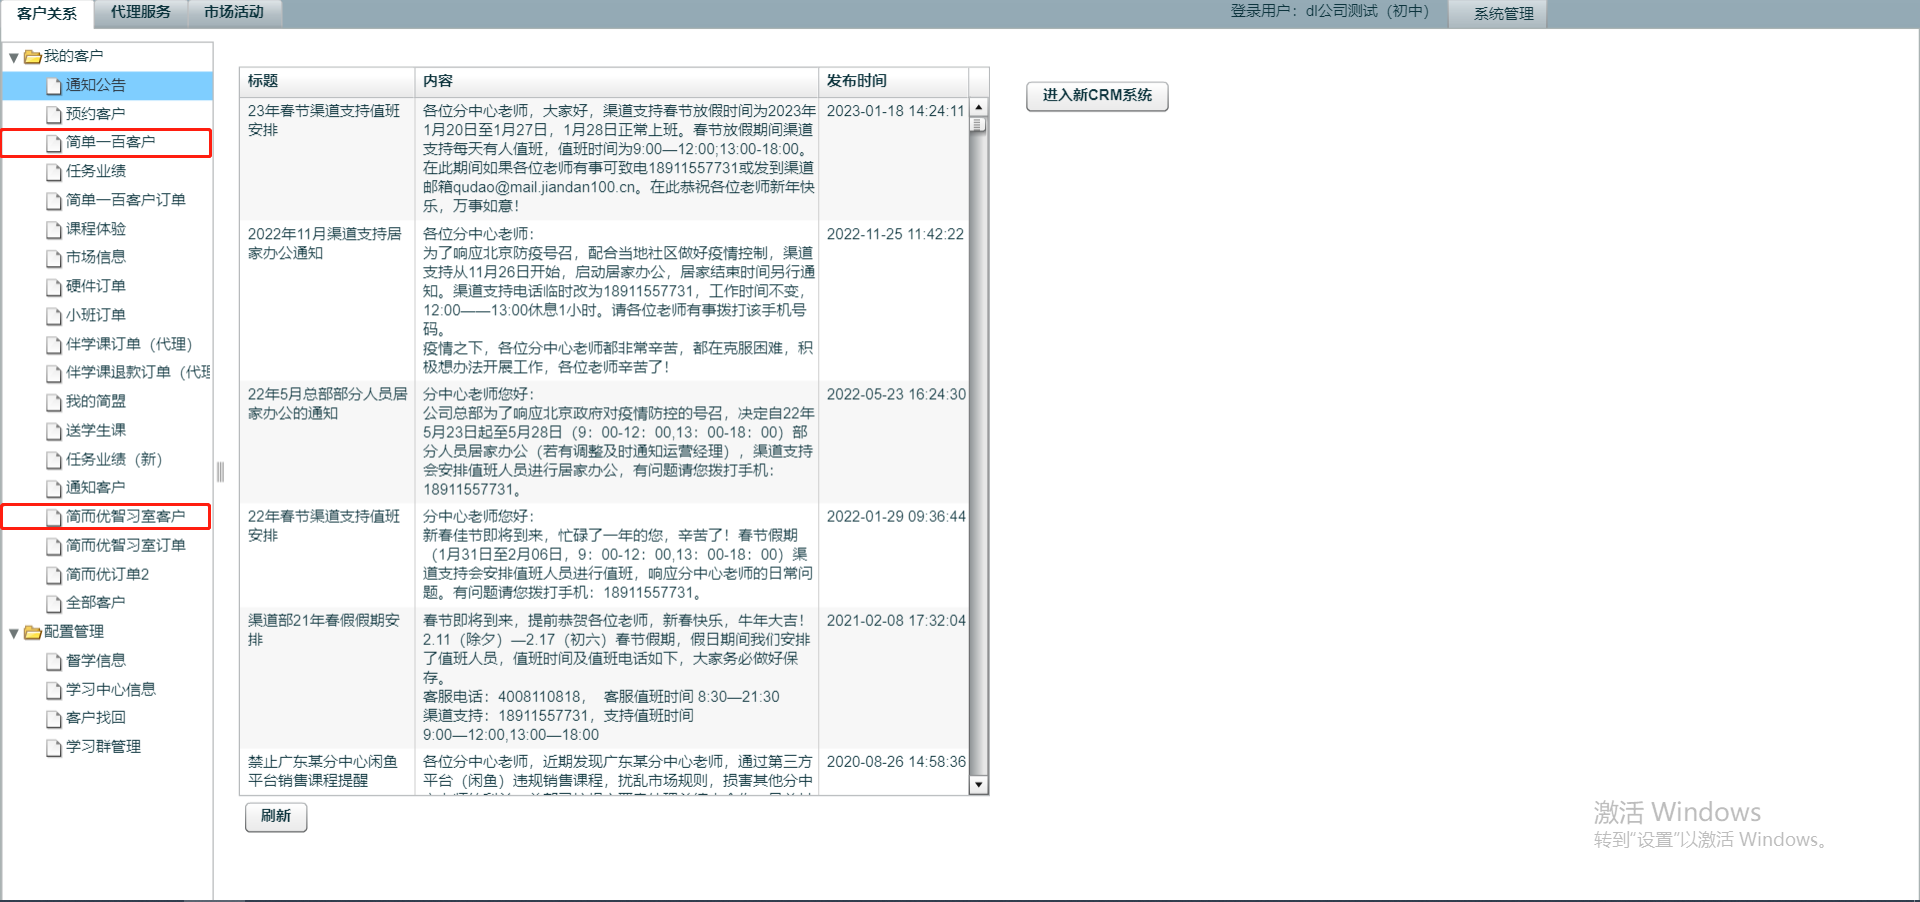This screenshot has width=1920, height=902.
Task: Click the sidebar splitter collapse handle
Action: click(220, 472)
